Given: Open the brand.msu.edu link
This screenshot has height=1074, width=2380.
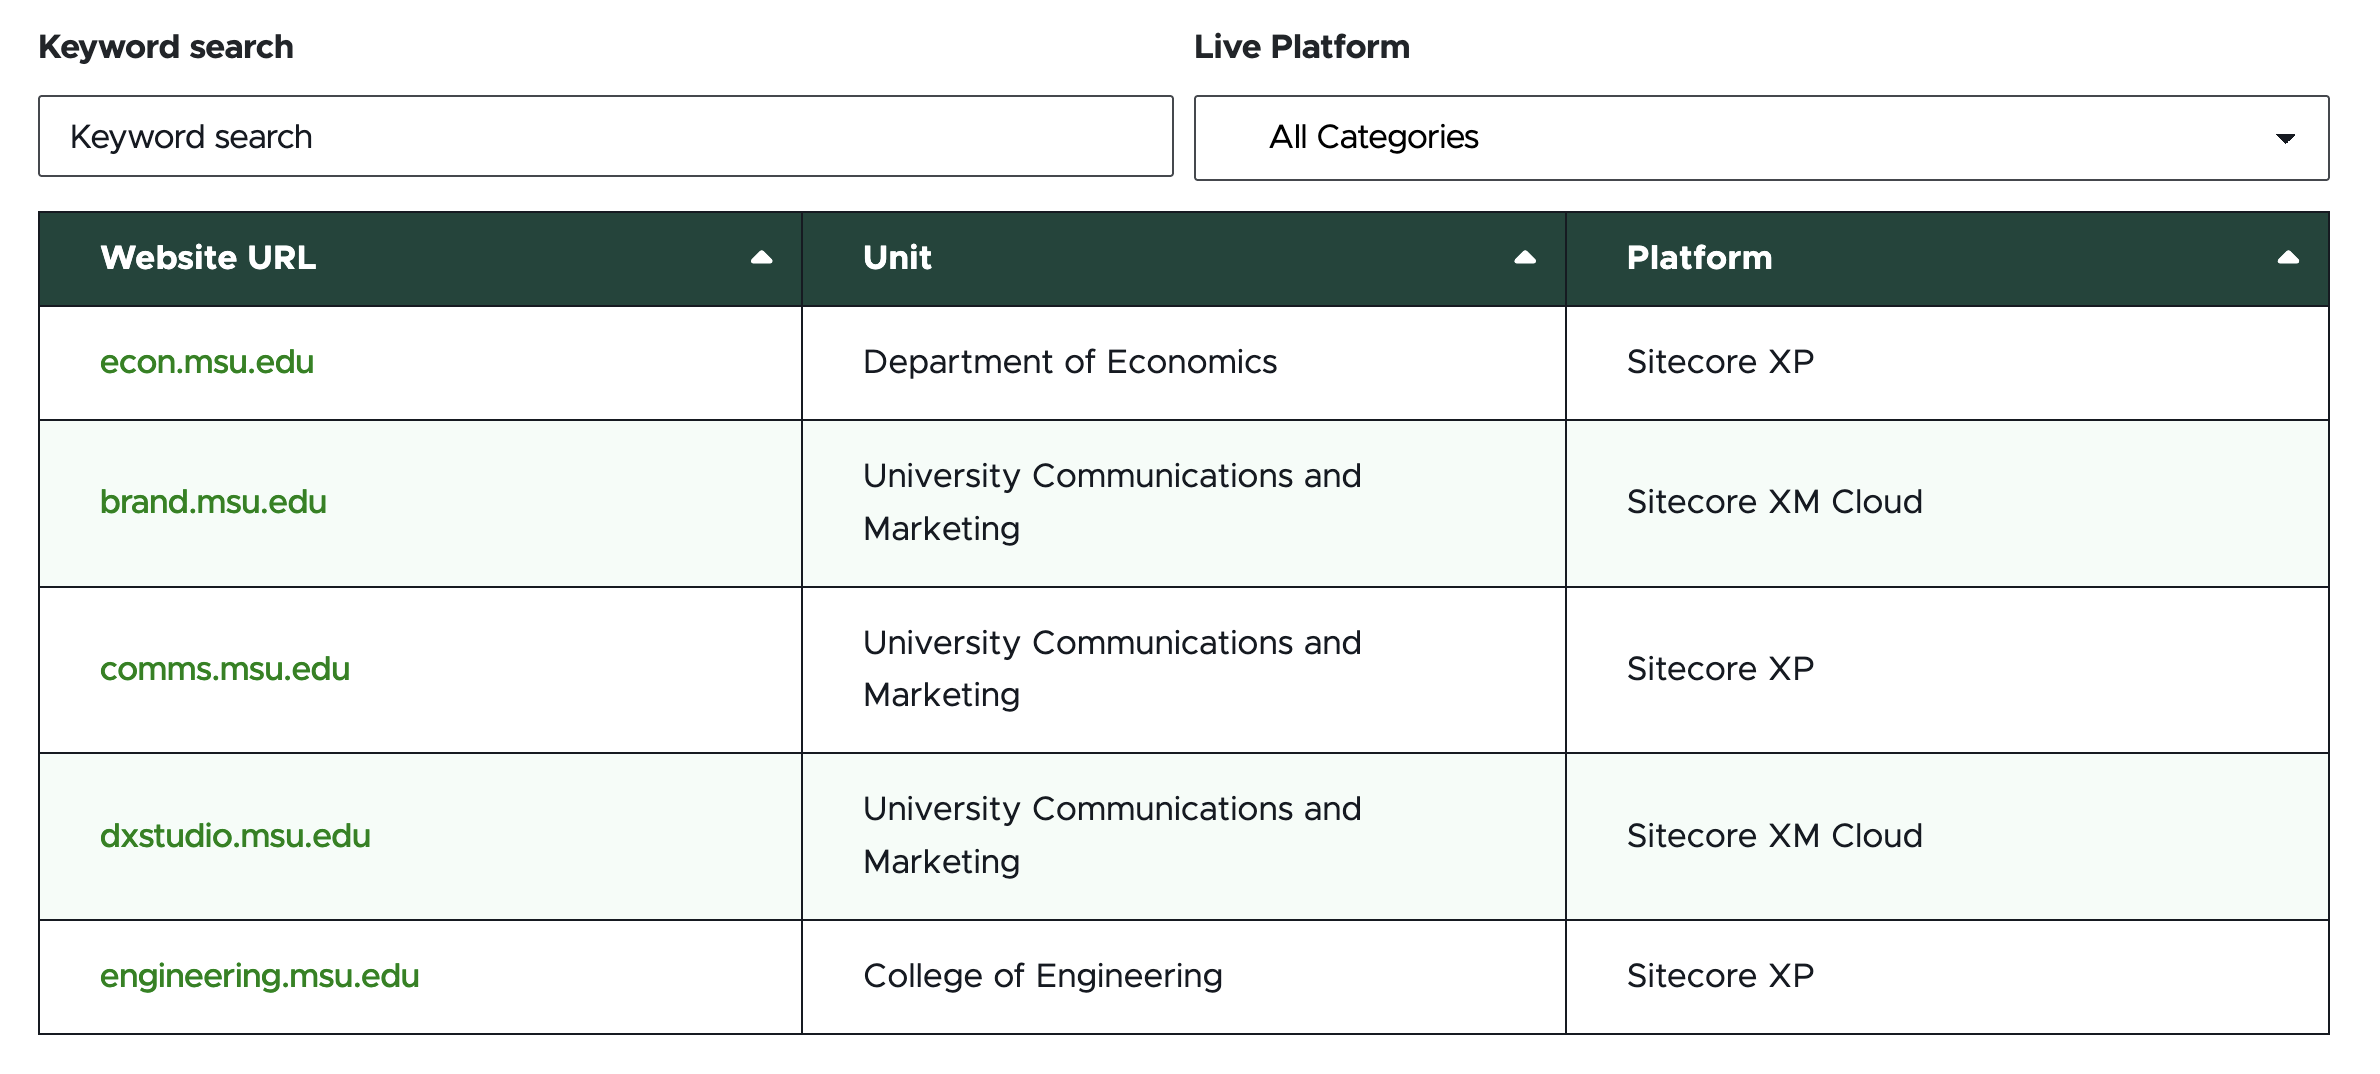Looking at the screenshot, I should (x=213, y=502).
